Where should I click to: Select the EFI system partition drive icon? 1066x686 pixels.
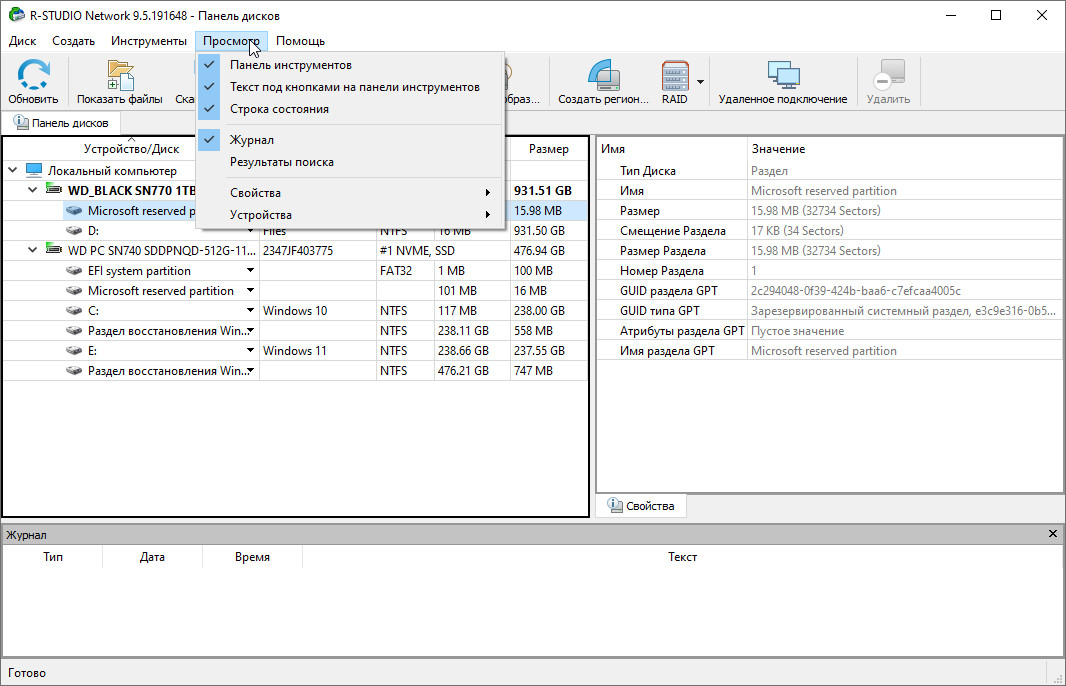click(74, 271)
